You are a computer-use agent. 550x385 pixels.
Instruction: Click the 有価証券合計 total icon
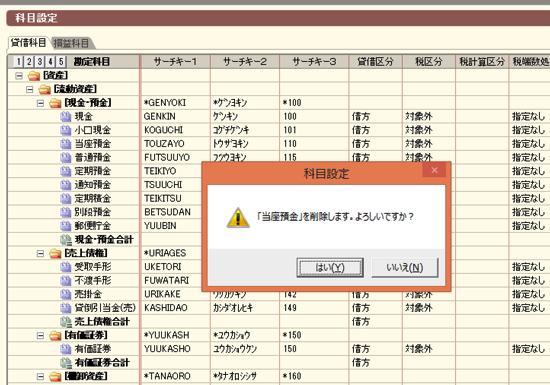point(66,363)
